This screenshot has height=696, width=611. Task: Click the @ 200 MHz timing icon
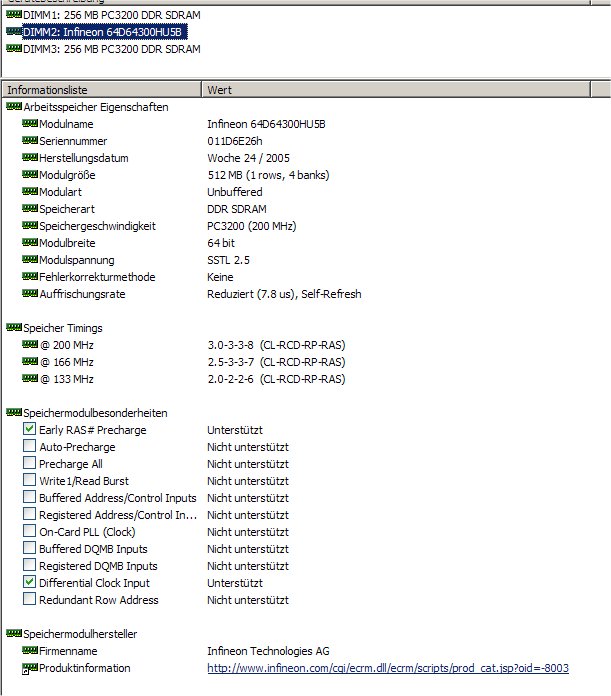[30, 344]
